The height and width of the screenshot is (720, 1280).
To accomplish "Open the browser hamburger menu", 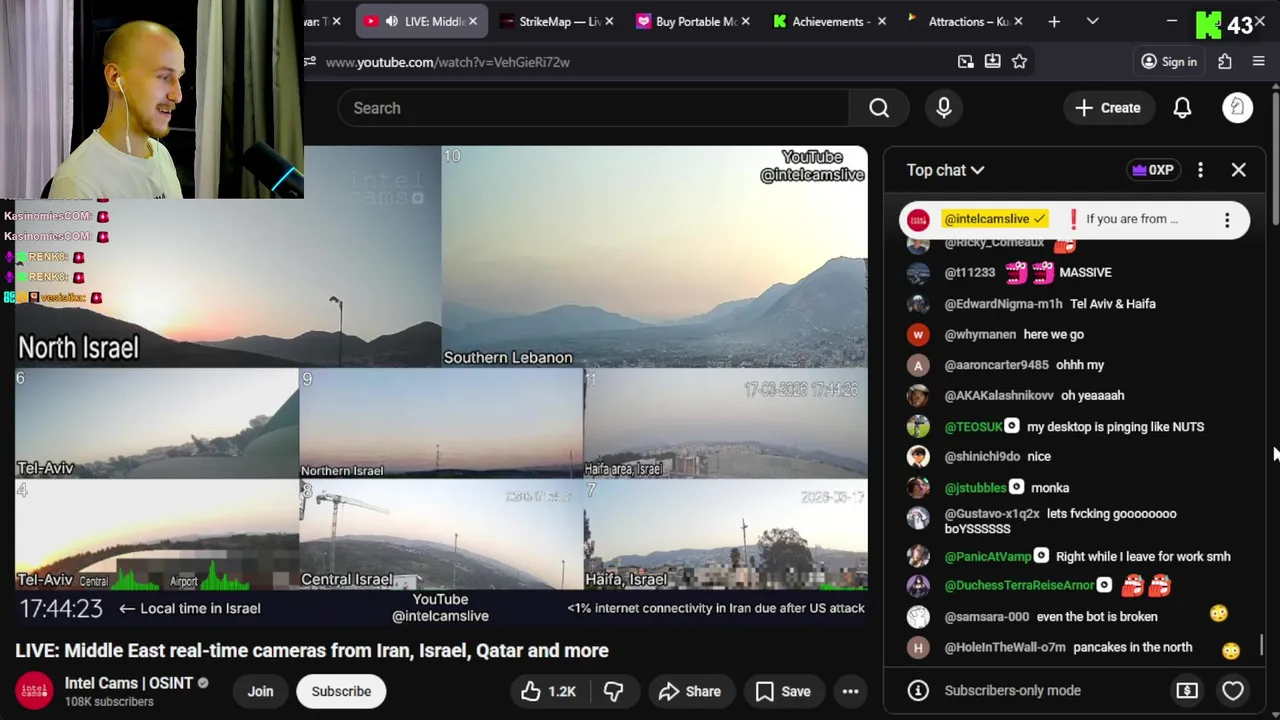I will pos(1259,62).
